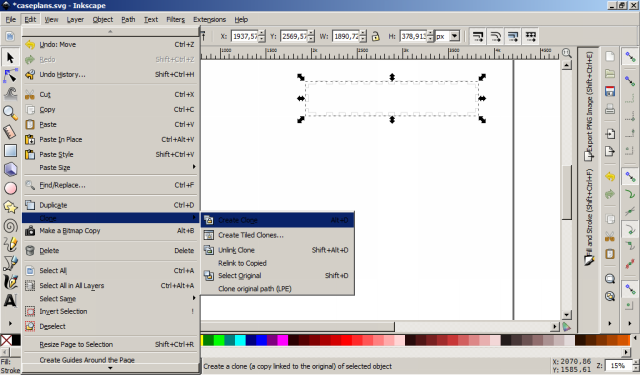The width and height of the screenshot is (640, 375).
Task: Click vertical scrollbar down arrow
Action: click(567, 315)
